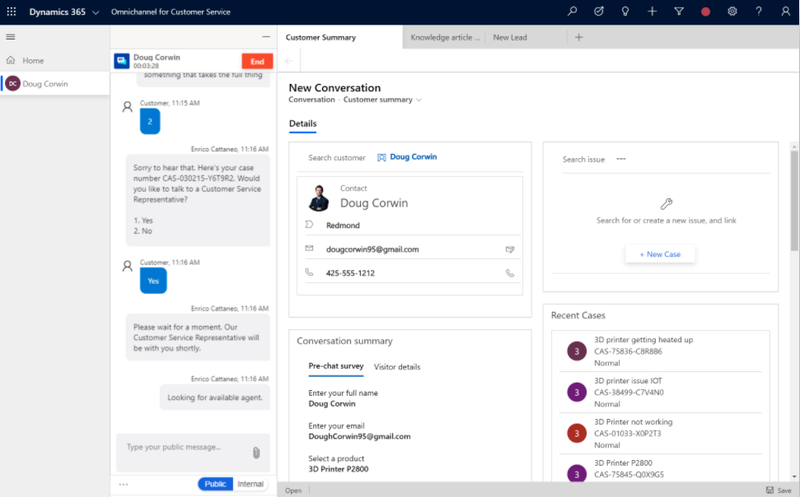Minimize the chat communication panel
The width and height of the screenshot is (800, 497).
pos(266,37)
